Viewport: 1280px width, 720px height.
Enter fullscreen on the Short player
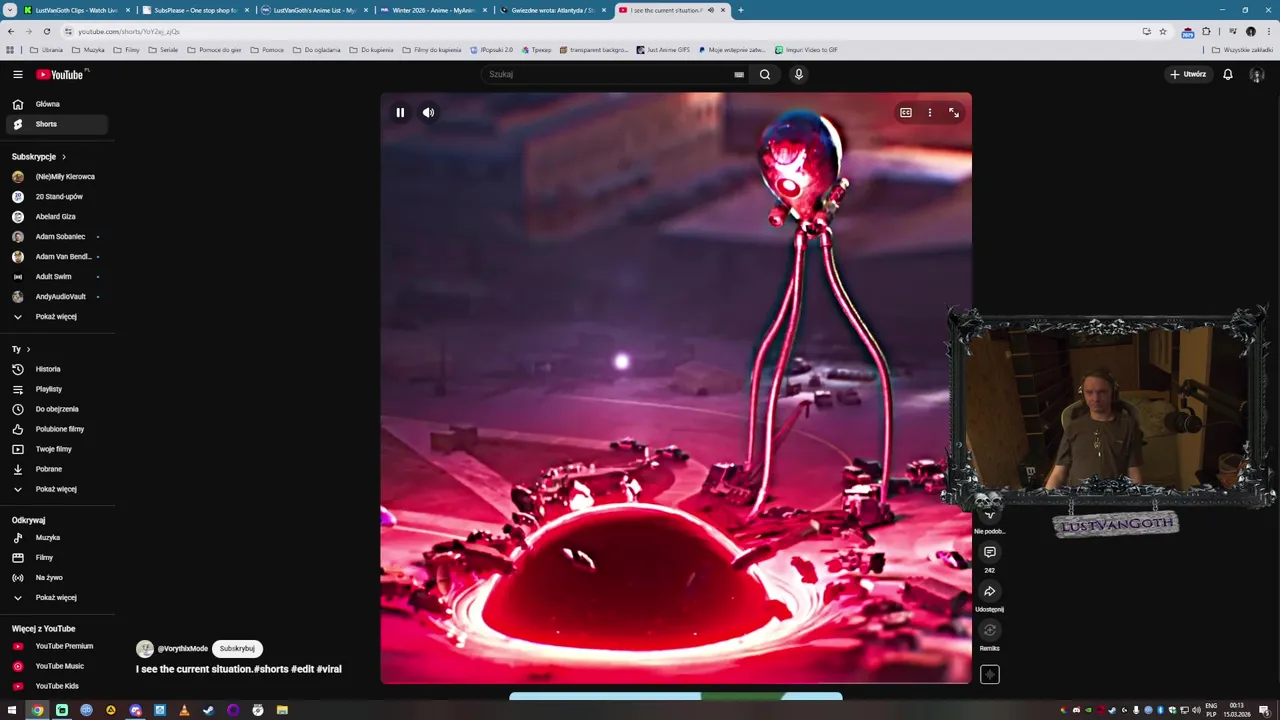[954, 113]
